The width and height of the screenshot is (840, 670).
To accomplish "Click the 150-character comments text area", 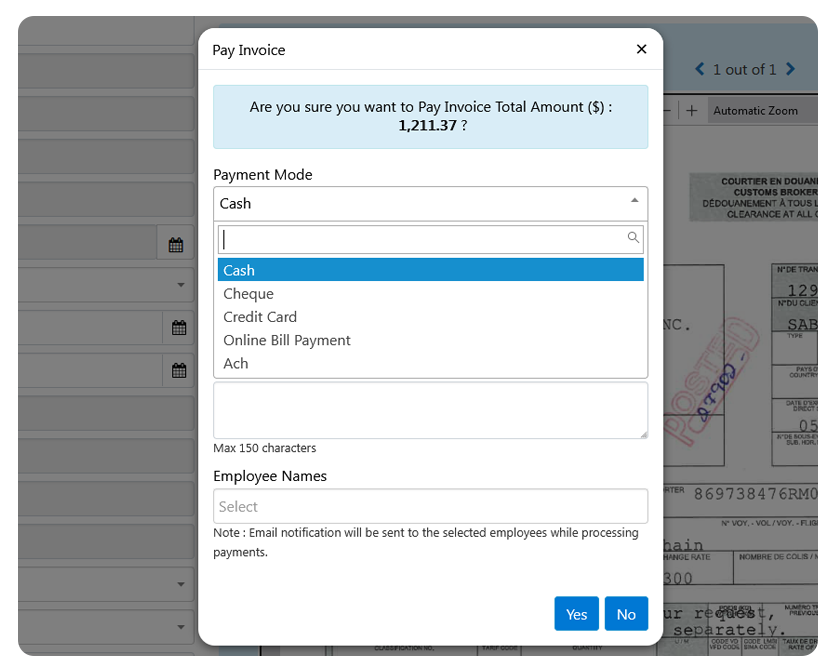I will pos(430,410).
